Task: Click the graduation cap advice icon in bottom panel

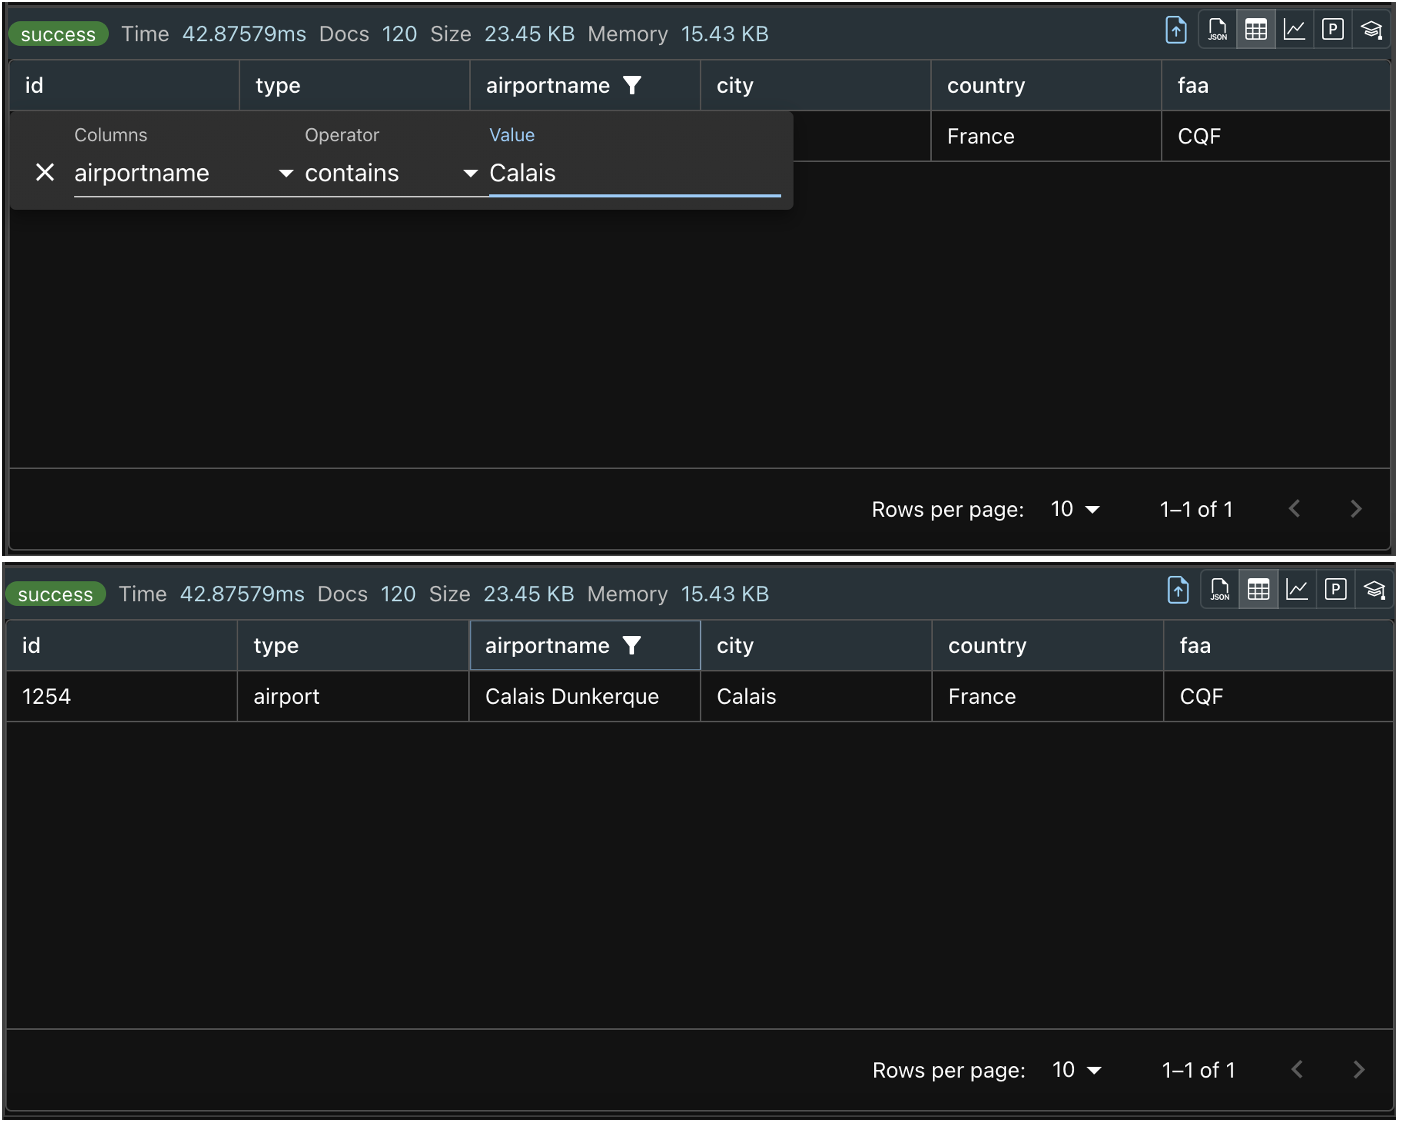Action: 1375,590
